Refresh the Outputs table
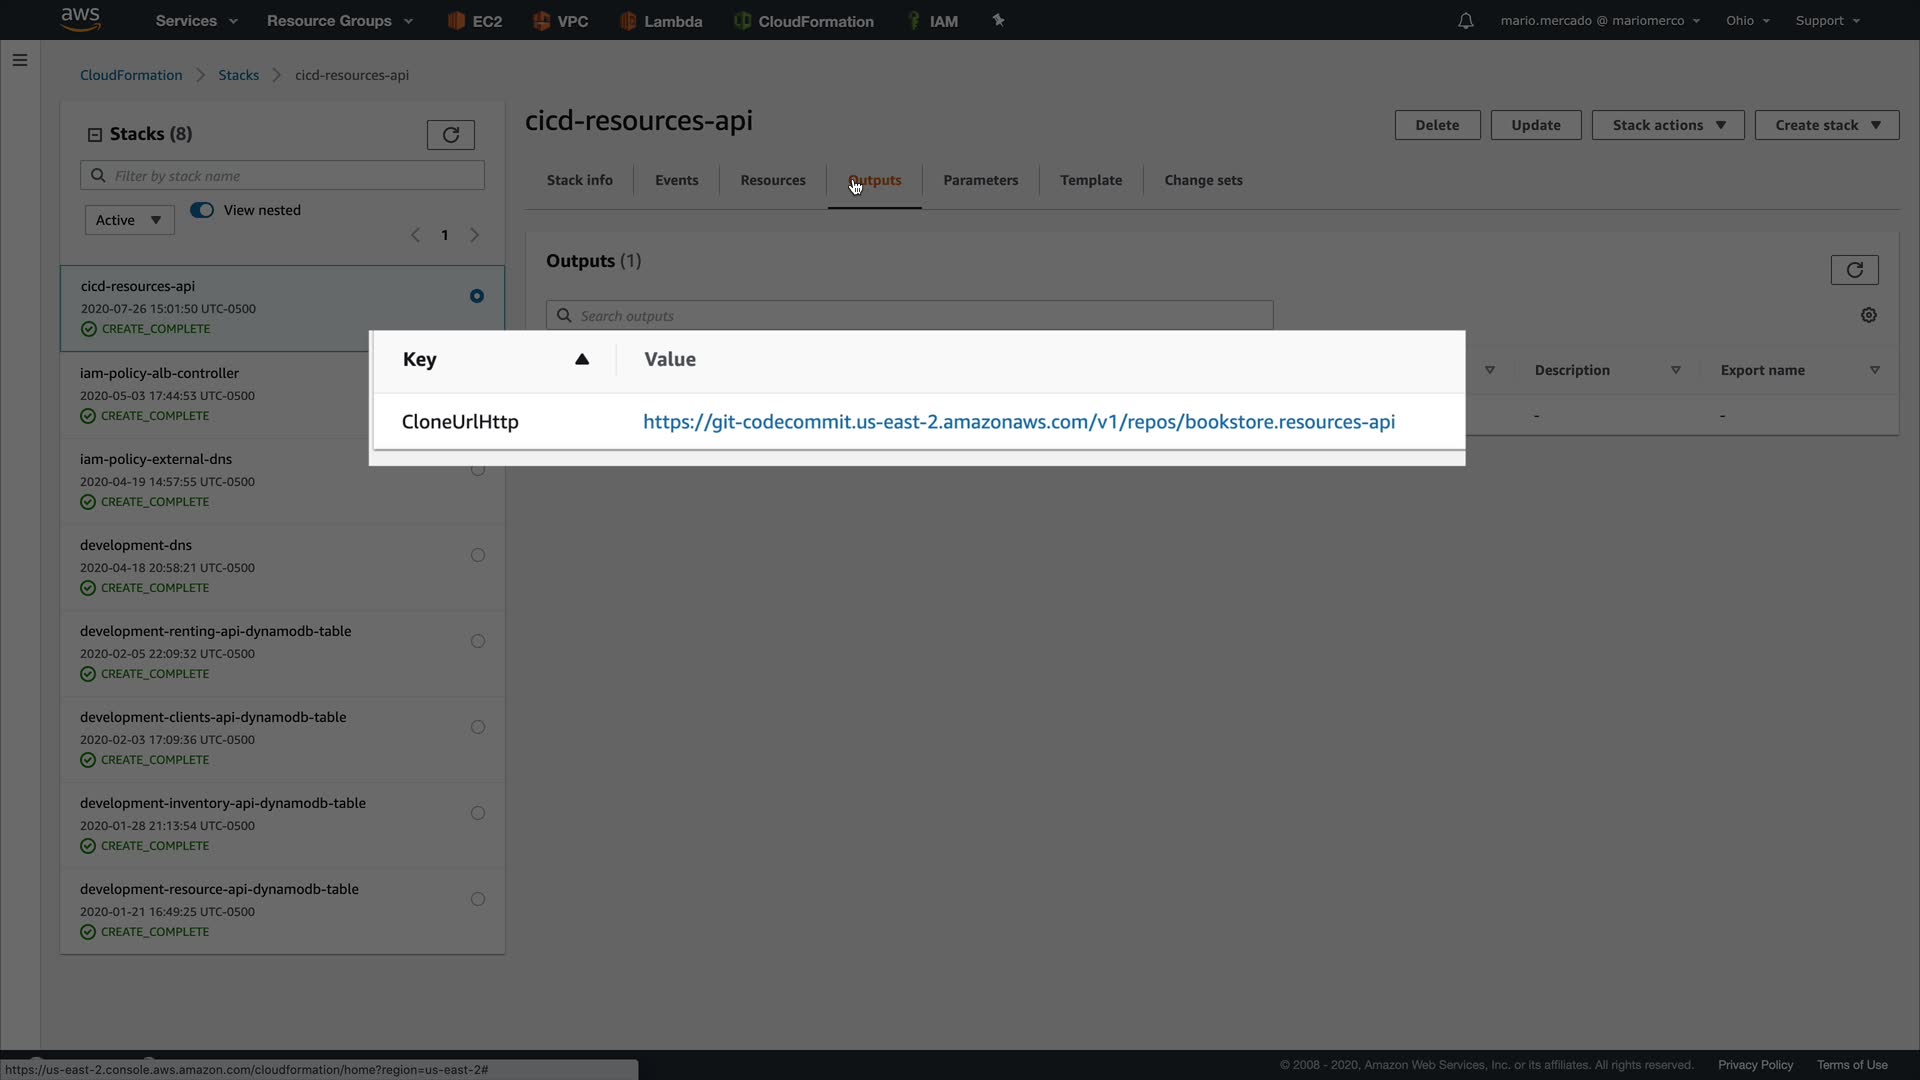The height and width of the screenshot is (1080, 1920). coord(1854,270)
